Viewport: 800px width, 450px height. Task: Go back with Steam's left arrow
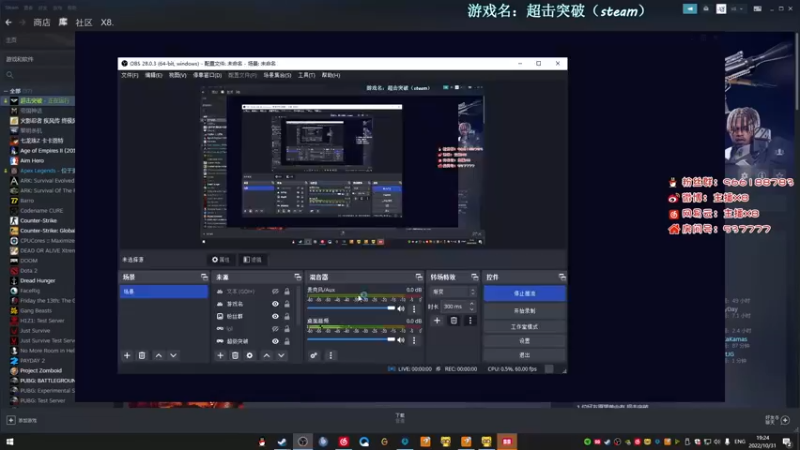(9, 22)
